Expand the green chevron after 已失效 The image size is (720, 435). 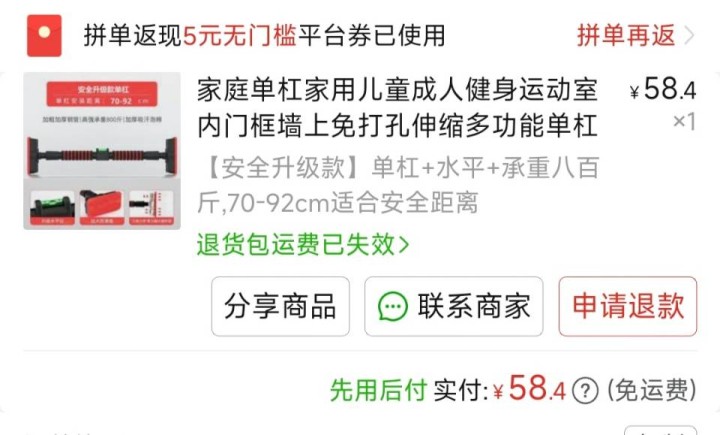pos(404,244)
